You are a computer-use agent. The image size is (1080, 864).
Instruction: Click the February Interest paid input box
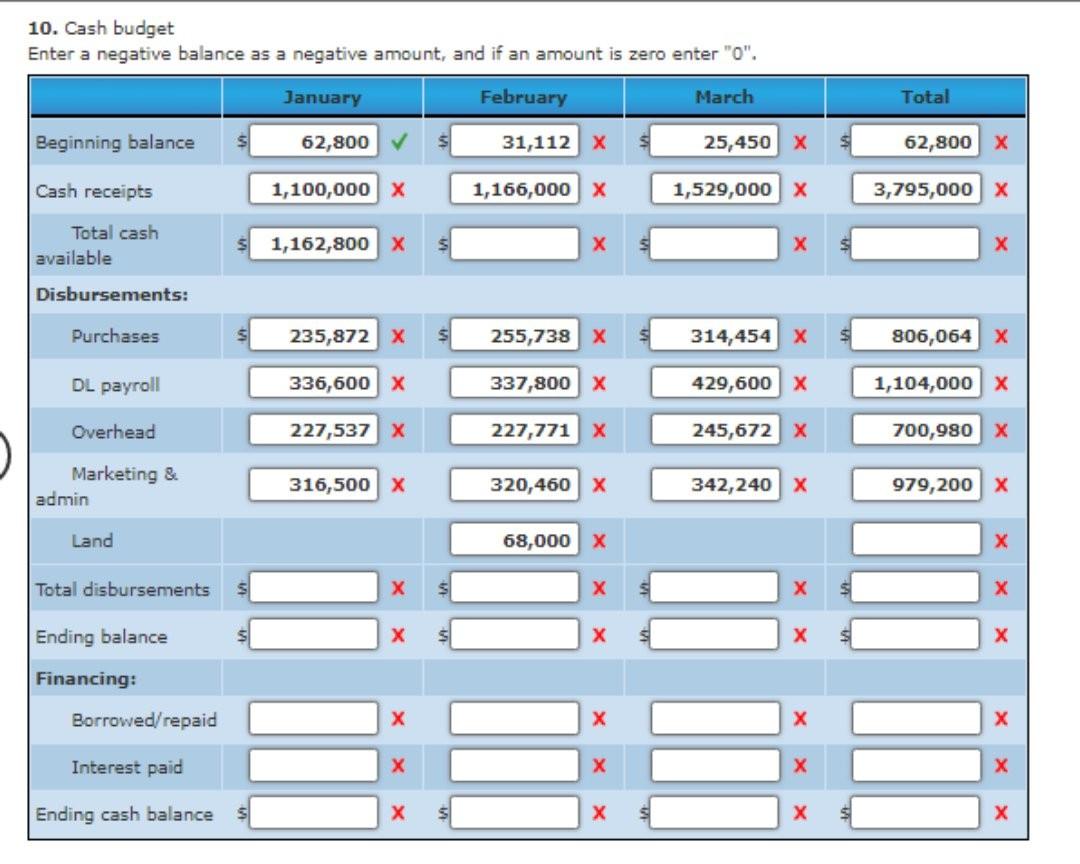coord(515,765)
